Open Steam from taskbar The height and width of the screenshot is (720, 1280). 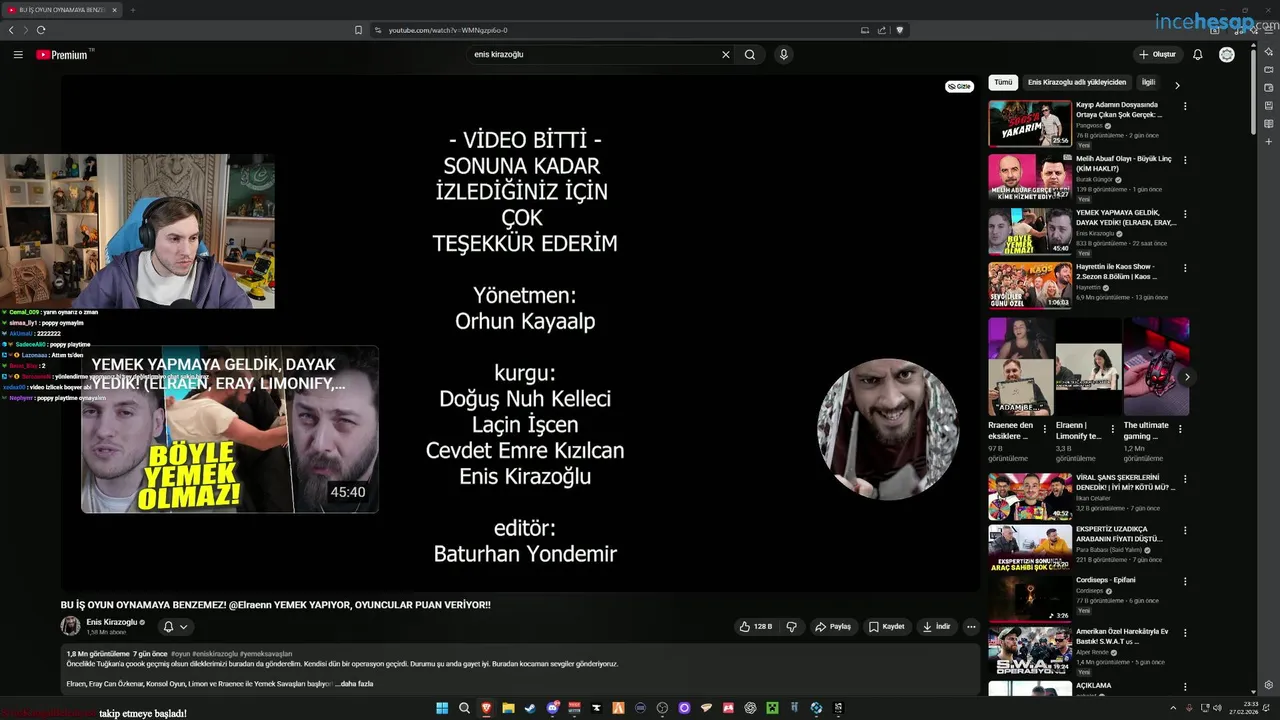[530, 708]
